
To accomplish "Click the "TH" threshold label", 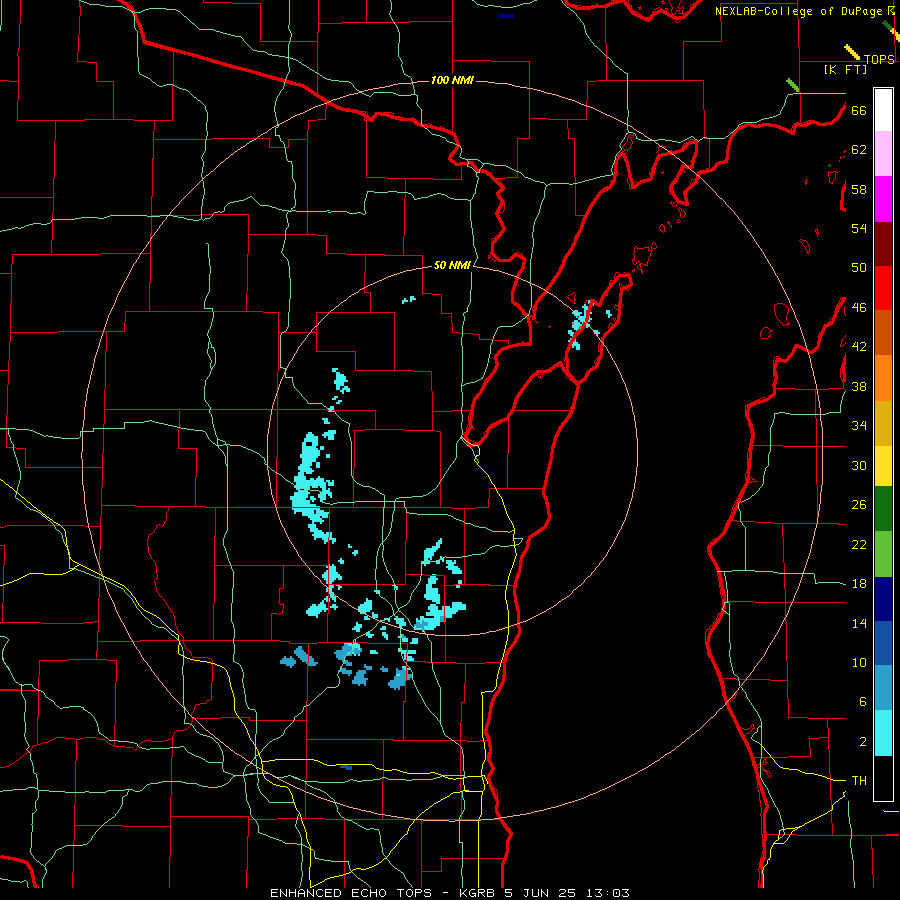I will tap(859, 781).
